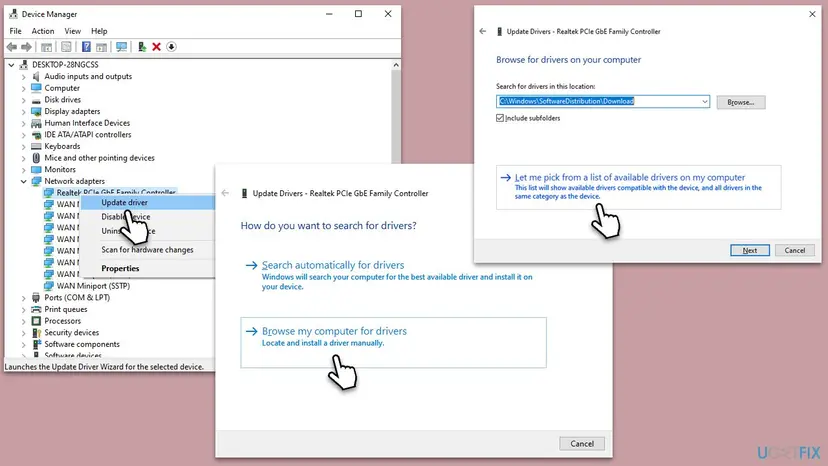828x466 pixels.
Task: Click the status bar text Launches the Update Driver Wizard
Action: tap(104, 367)
